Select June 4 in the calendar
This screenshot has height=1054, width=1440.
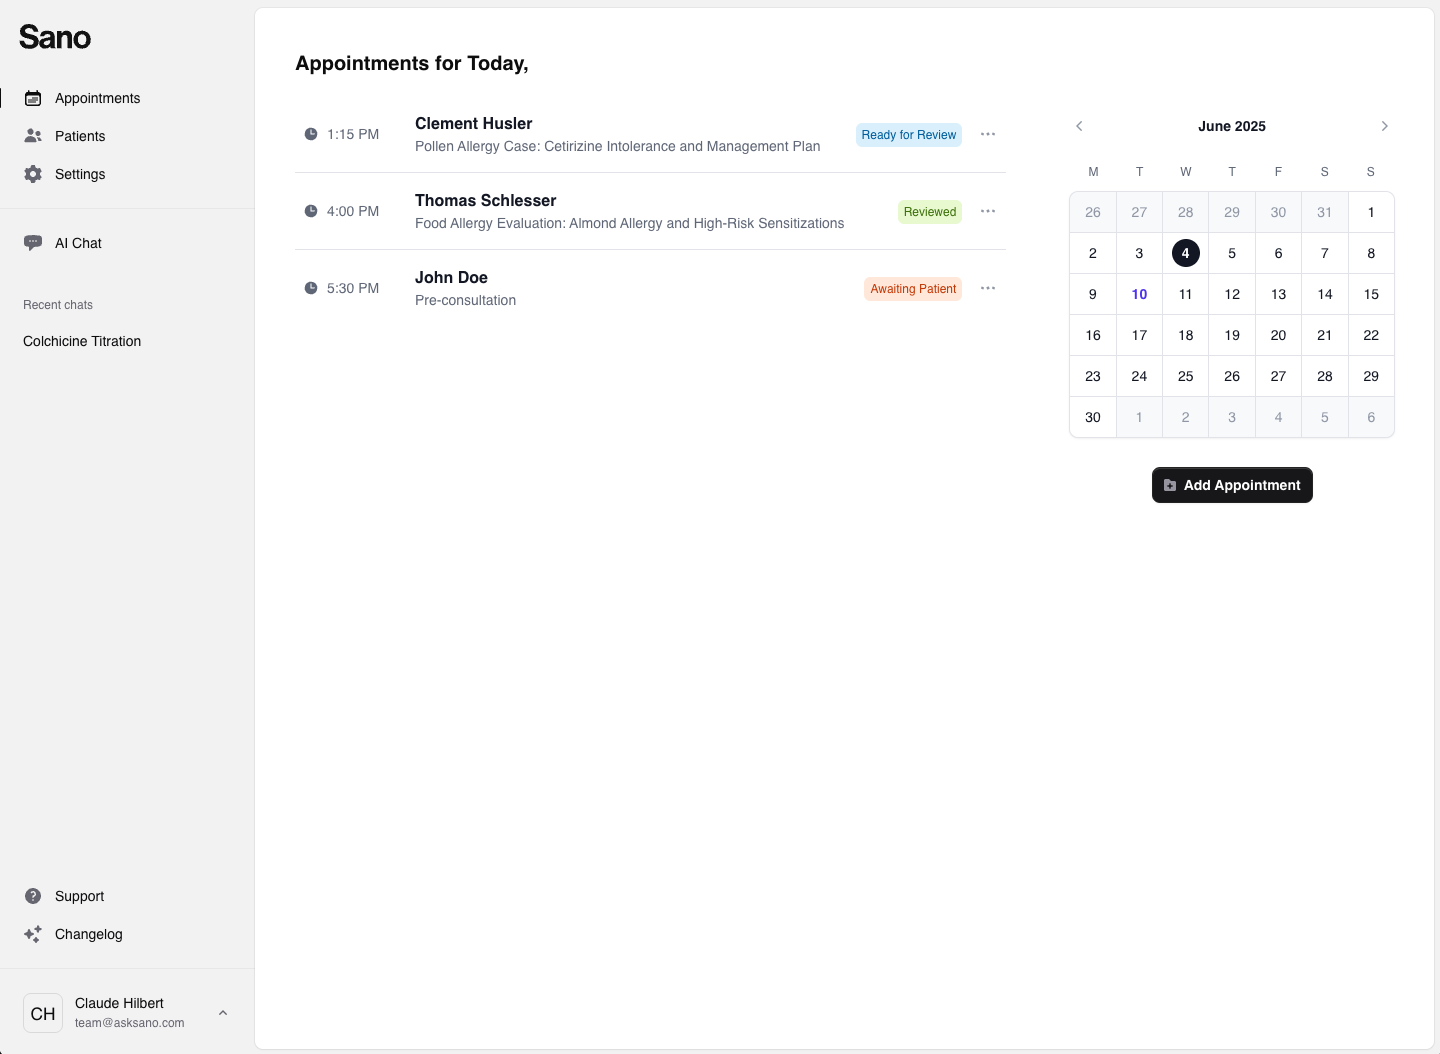tap(1186, 253)
